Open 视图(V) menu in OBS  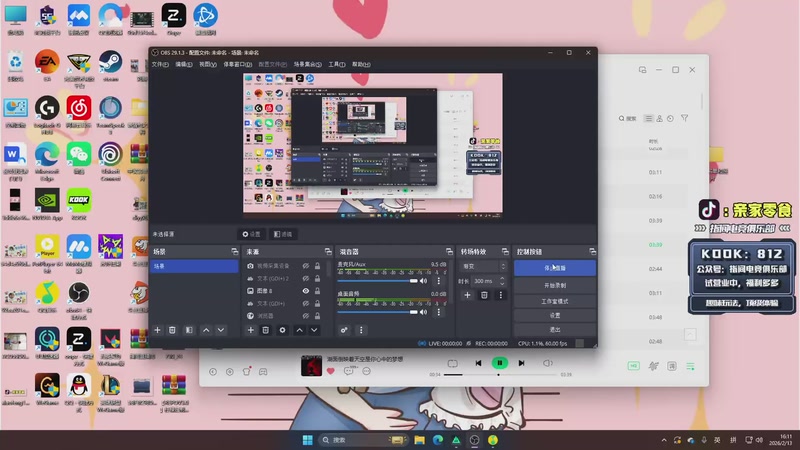tap(208, 64)
